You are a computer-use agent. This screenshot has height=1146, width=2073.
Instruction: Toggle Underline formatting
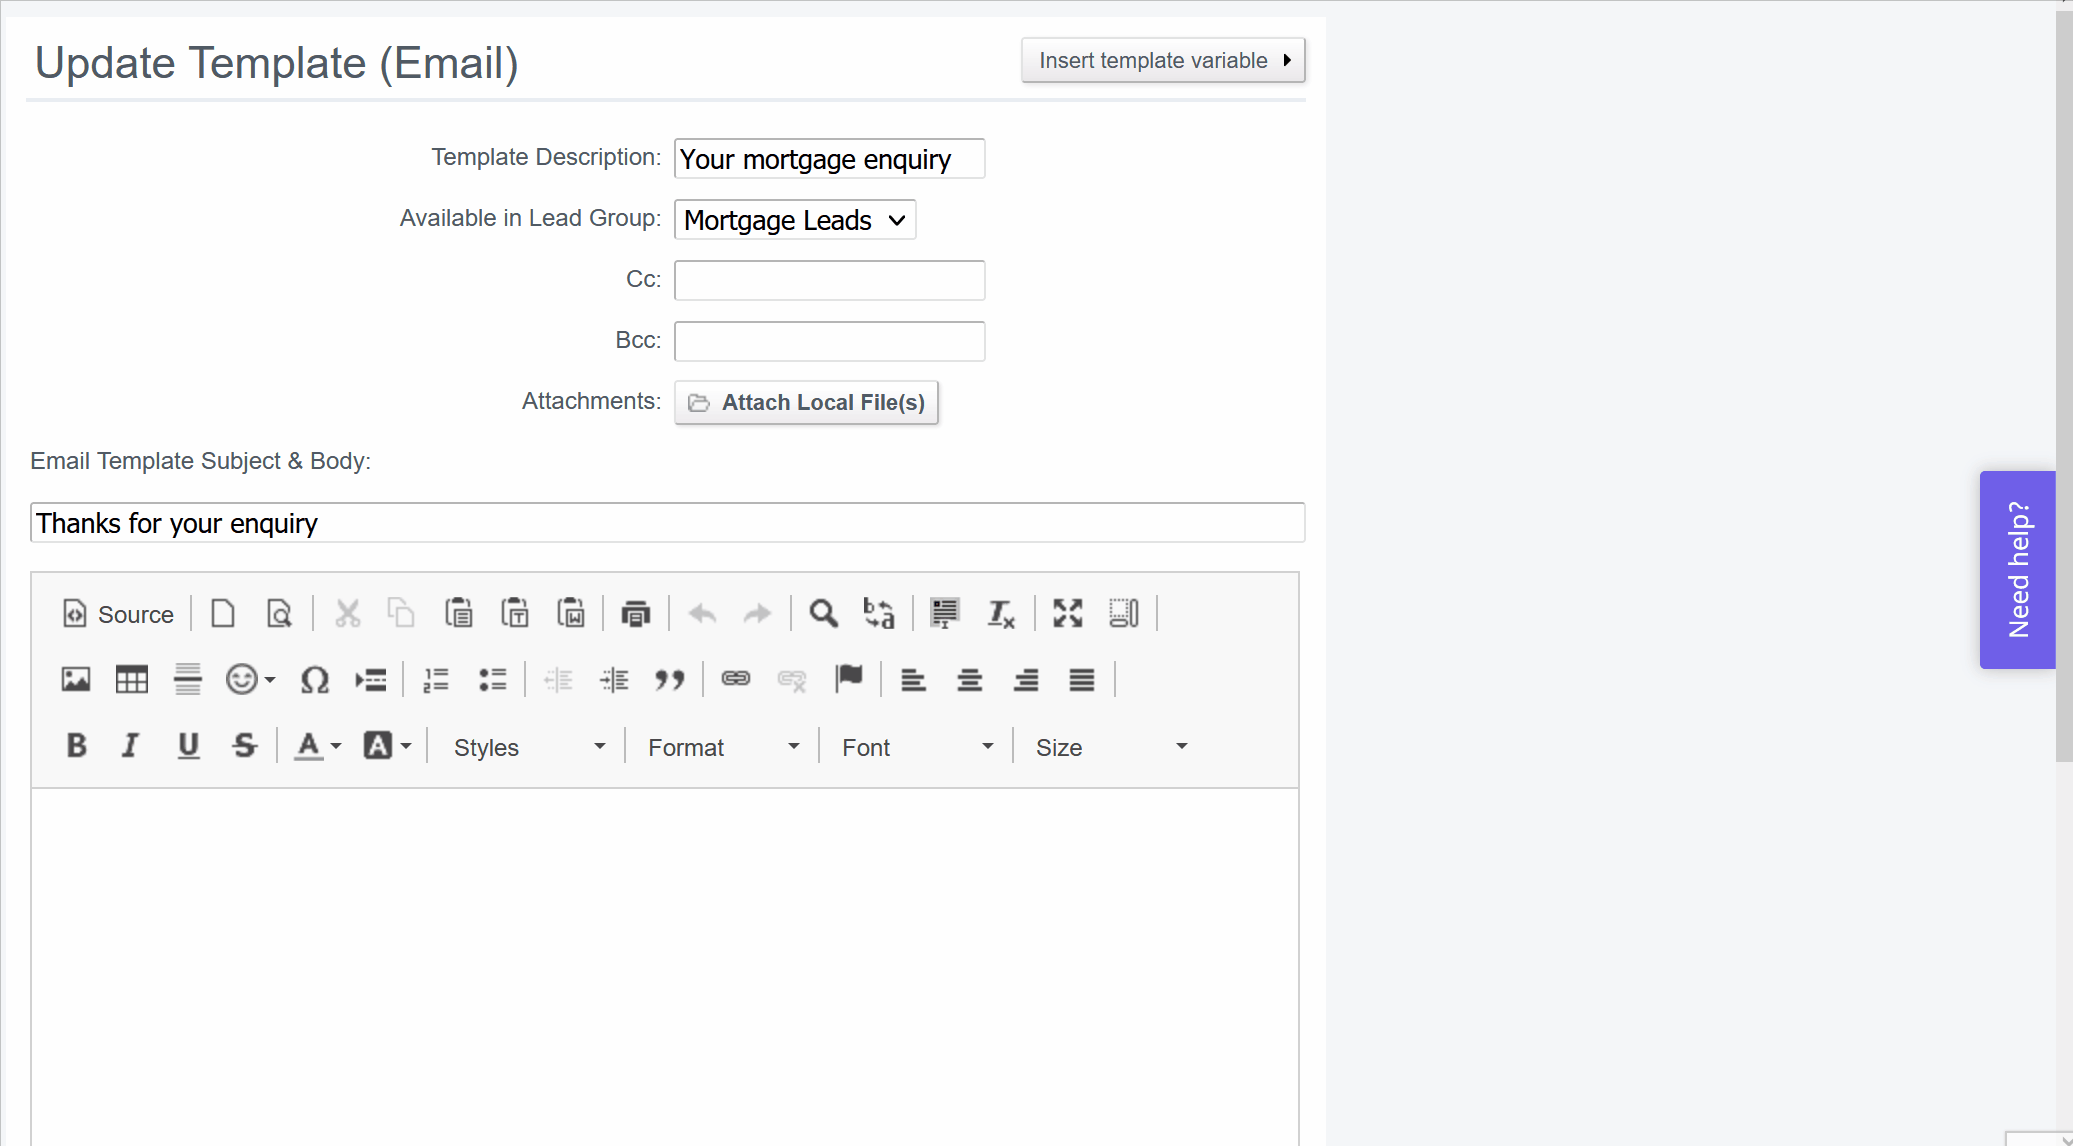188,746
